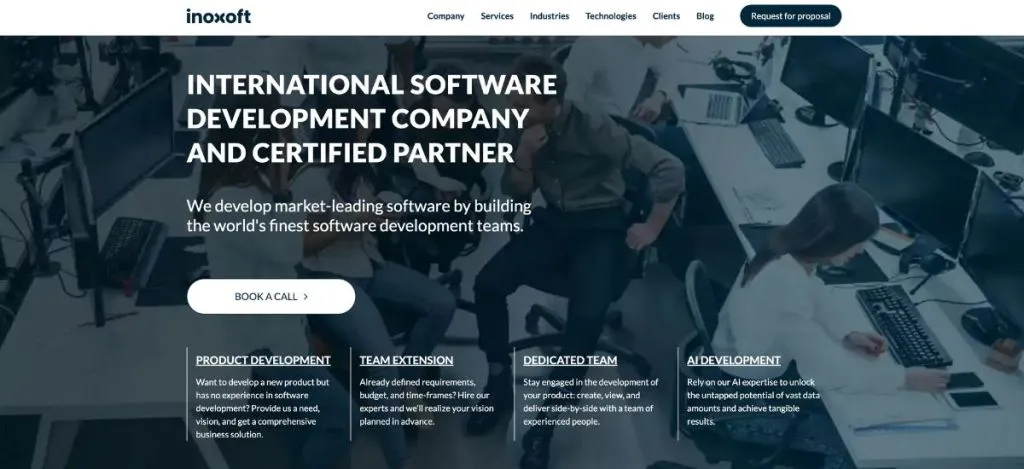Open the Blog page
Image resolution: width=1024 pixels, height=469 pixels.
pyautogui.click(x=705, y=16)
